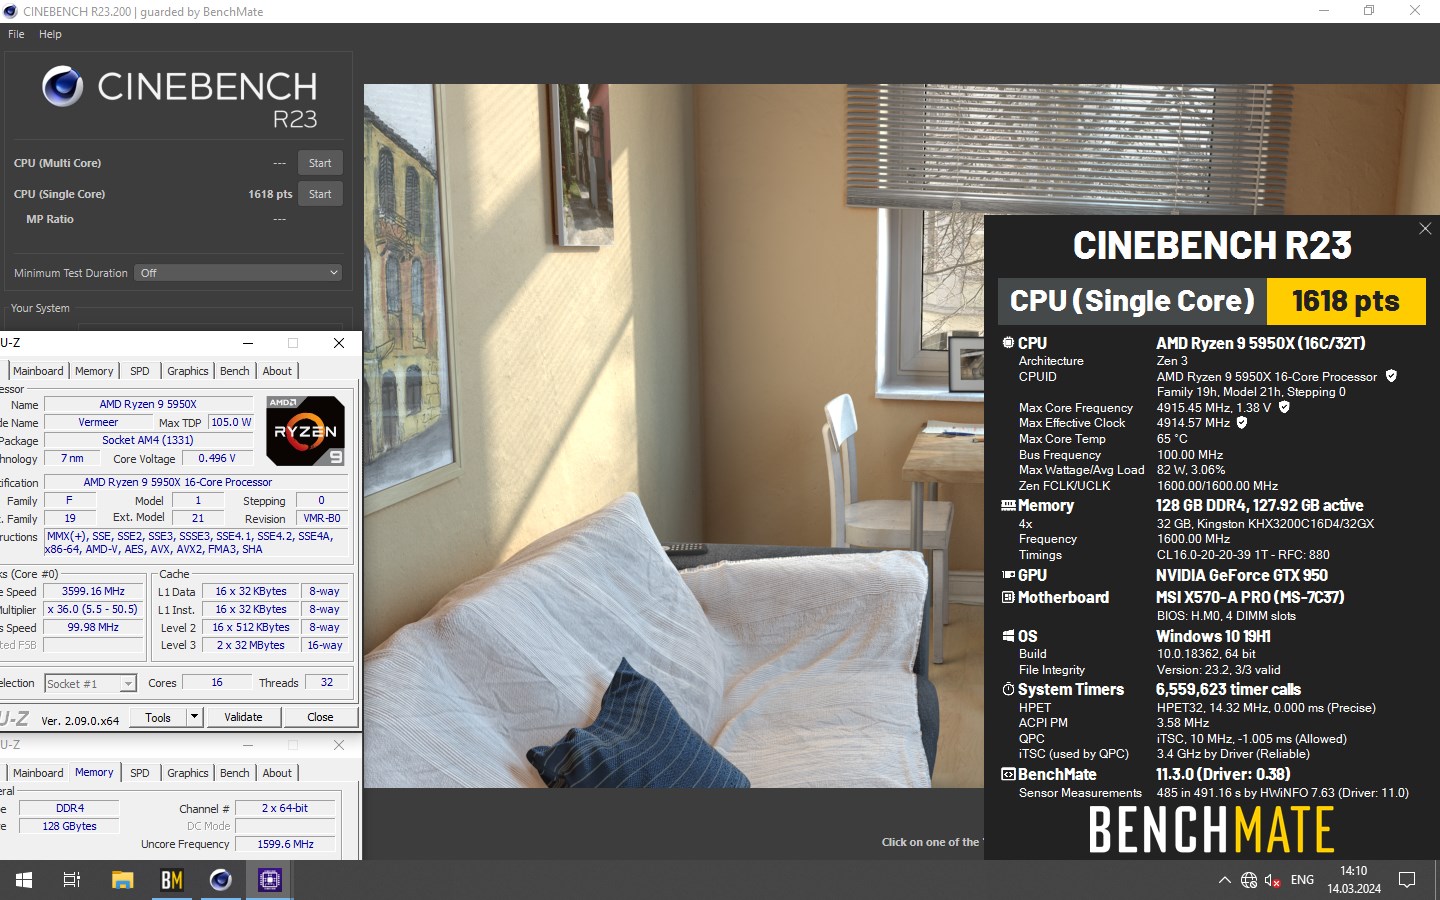Click the memory Size field 128 GBytes

[70, 826]
